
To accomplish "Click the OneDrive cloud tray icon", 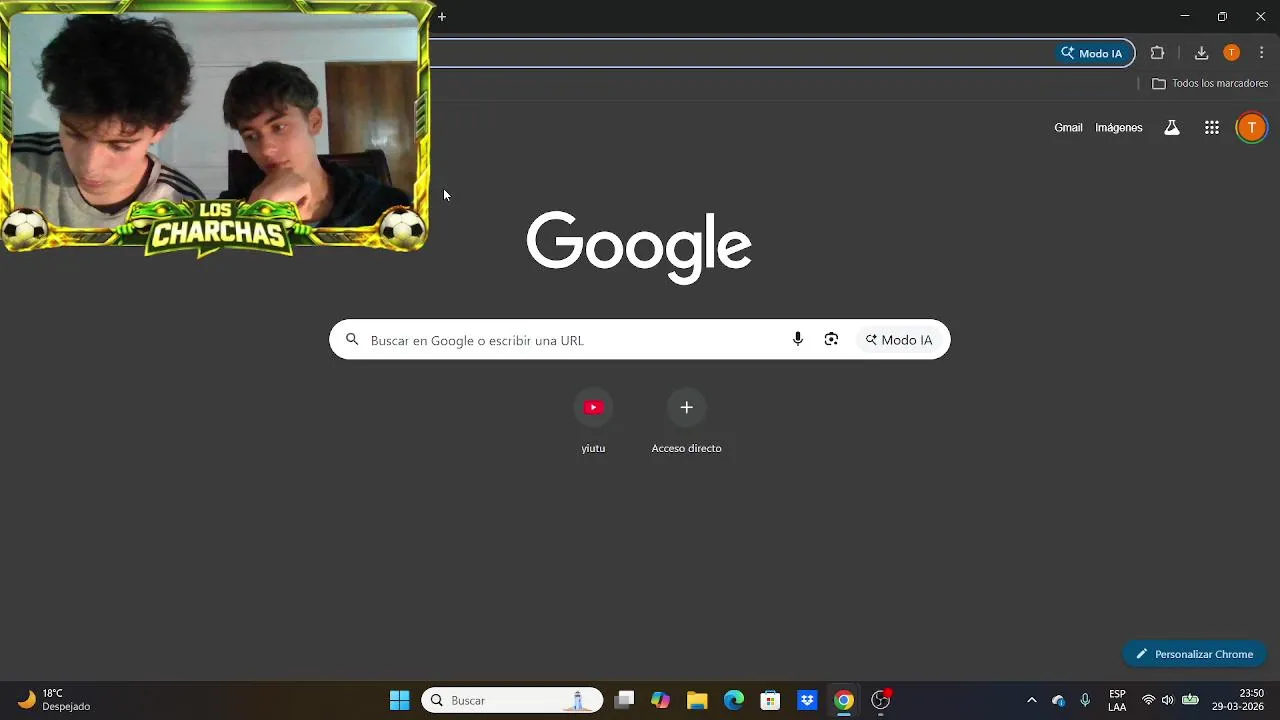I will click(x=1058, y=700).
